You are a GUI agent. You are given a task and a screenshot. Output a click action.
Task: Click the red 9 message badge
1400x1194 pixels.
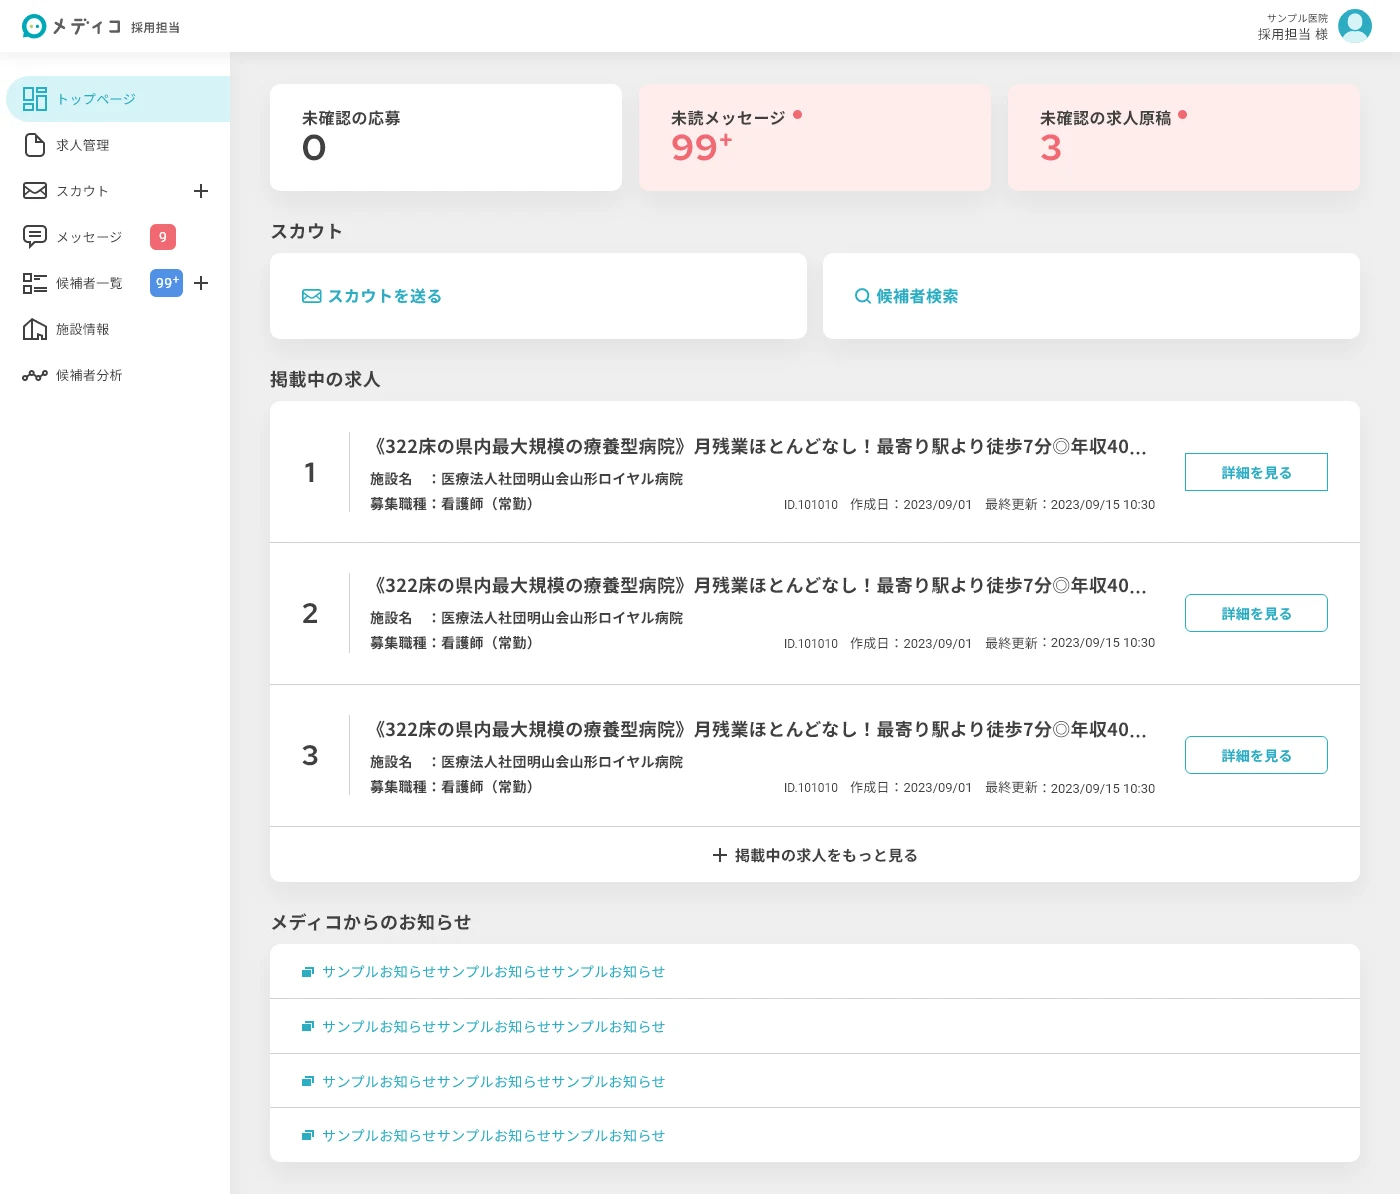(x=163, y=237)
